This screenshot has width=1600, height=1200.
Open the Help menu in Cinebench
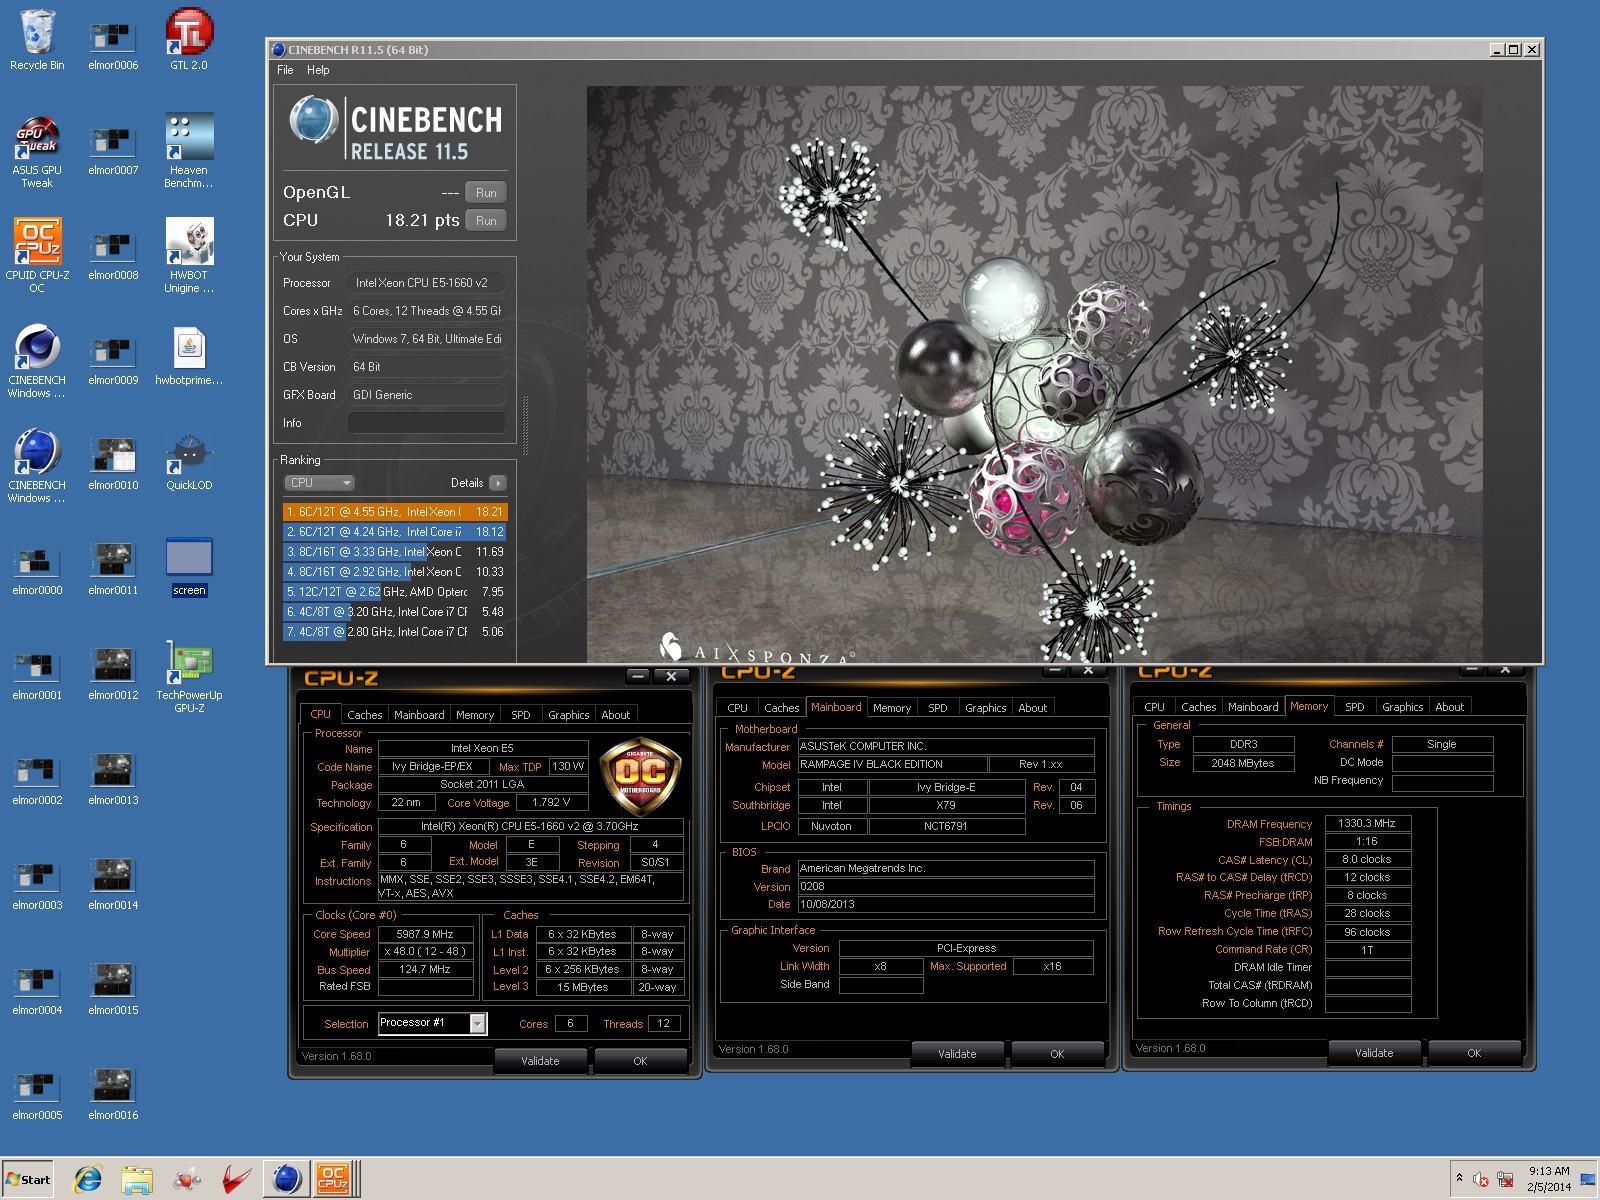tap(318, 70)
